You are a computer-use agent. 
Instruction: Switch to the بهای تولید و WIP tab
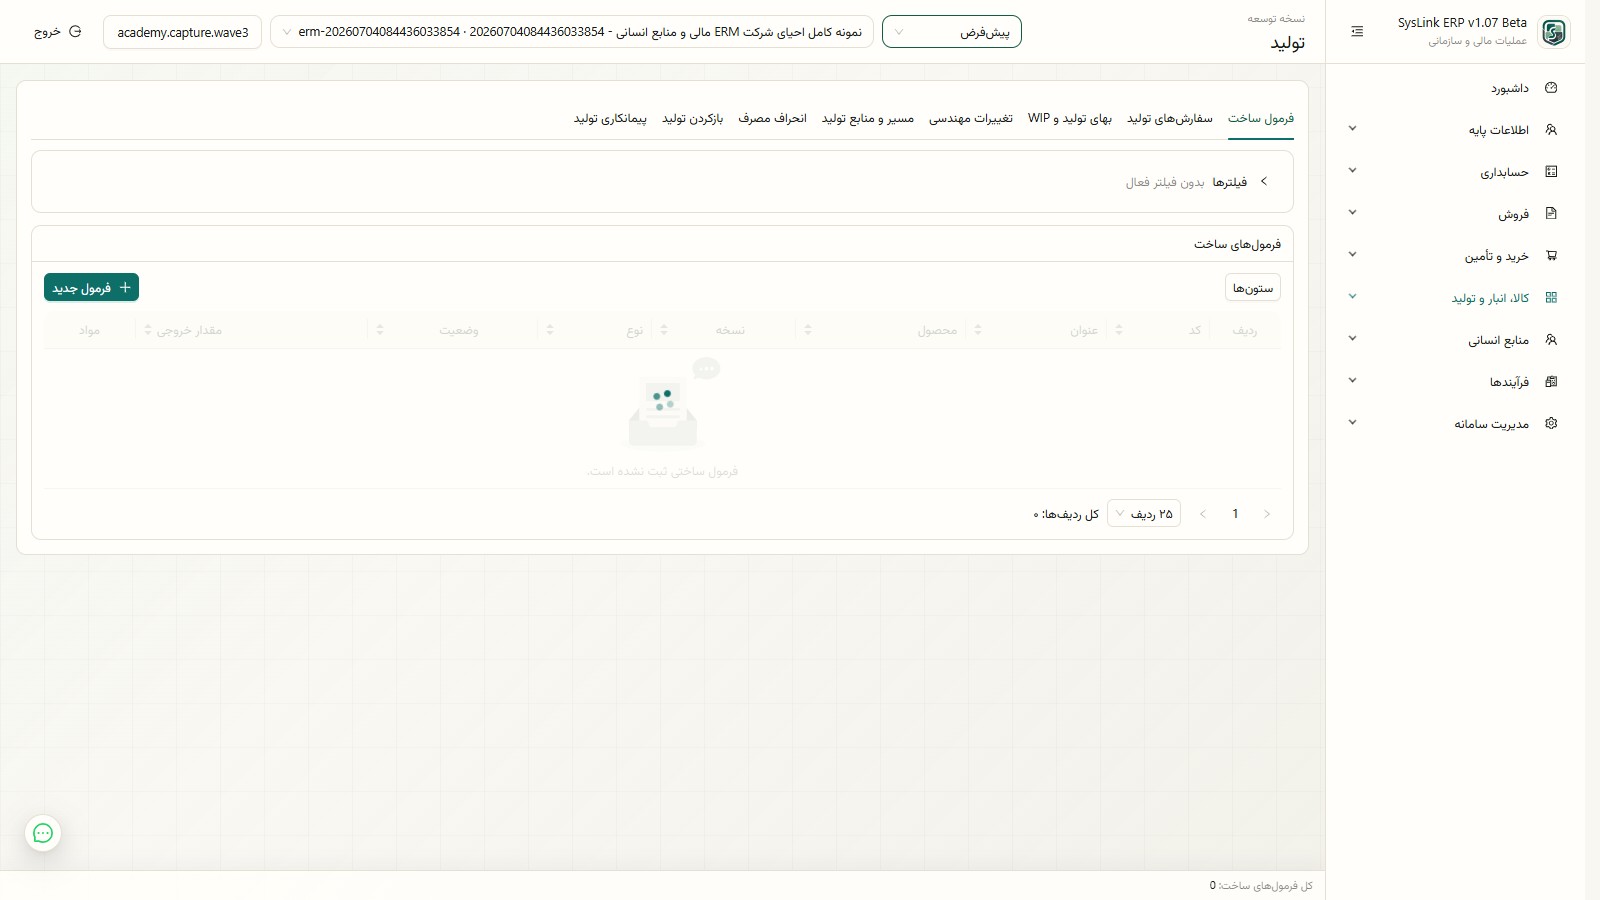[1070, 118]
